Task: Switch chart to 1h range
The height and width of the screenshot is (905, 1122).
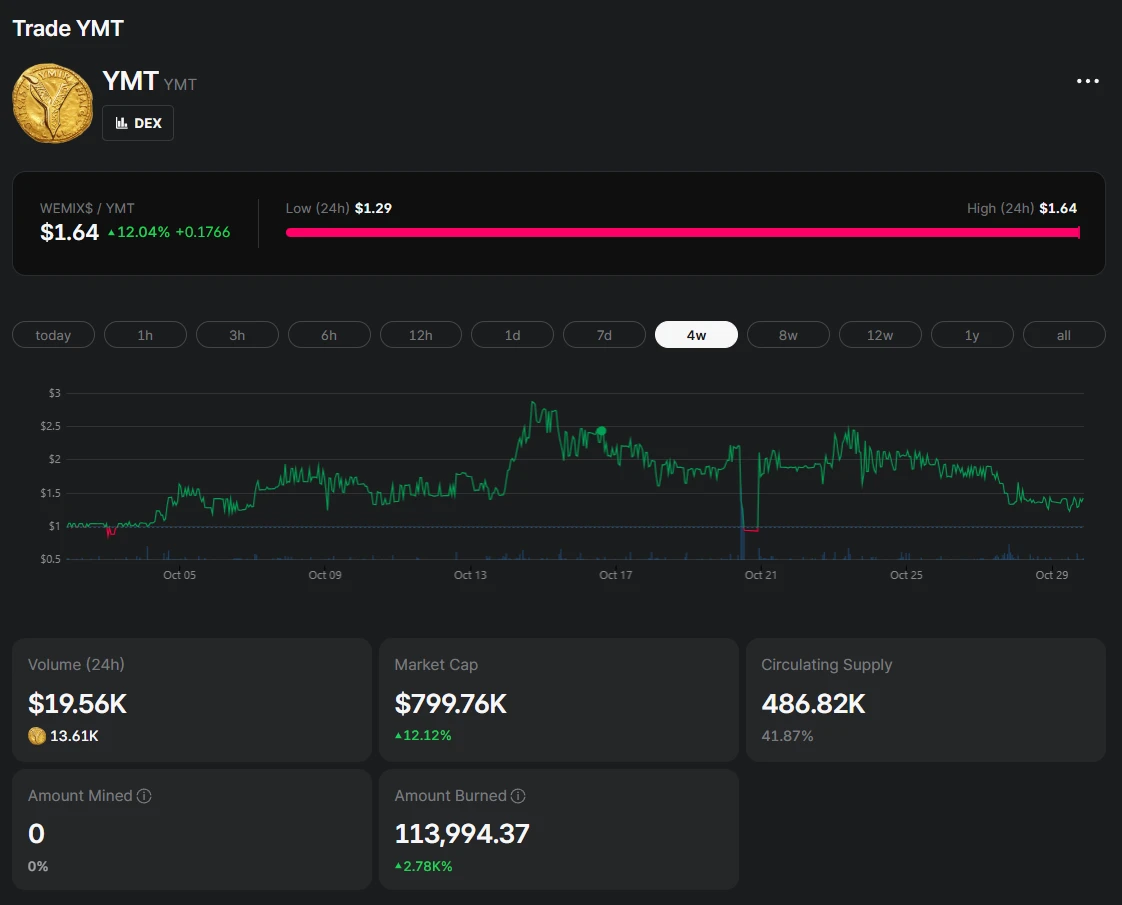Action: 145,335
